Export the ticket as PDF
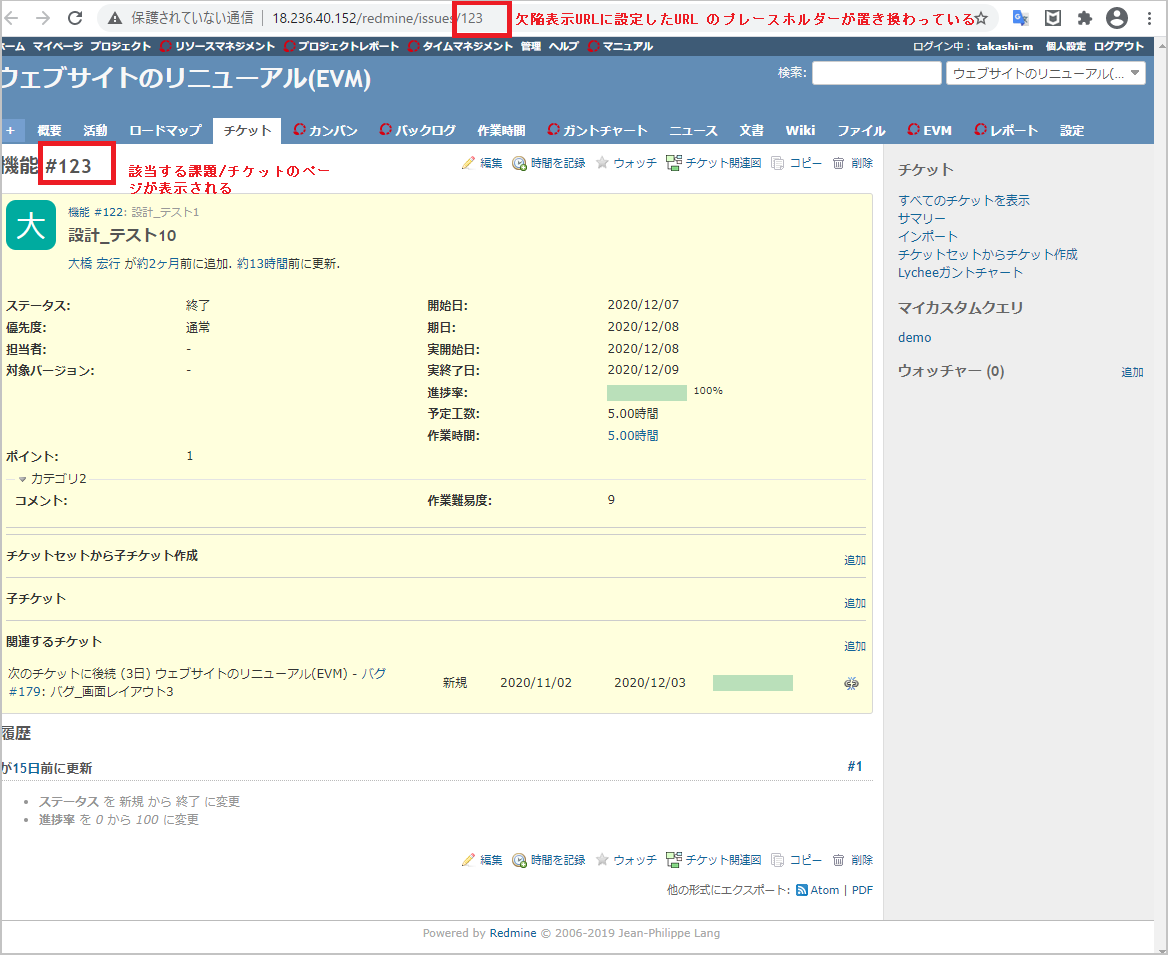Viewport: 1168px width, 955px height. click(862, 890)
